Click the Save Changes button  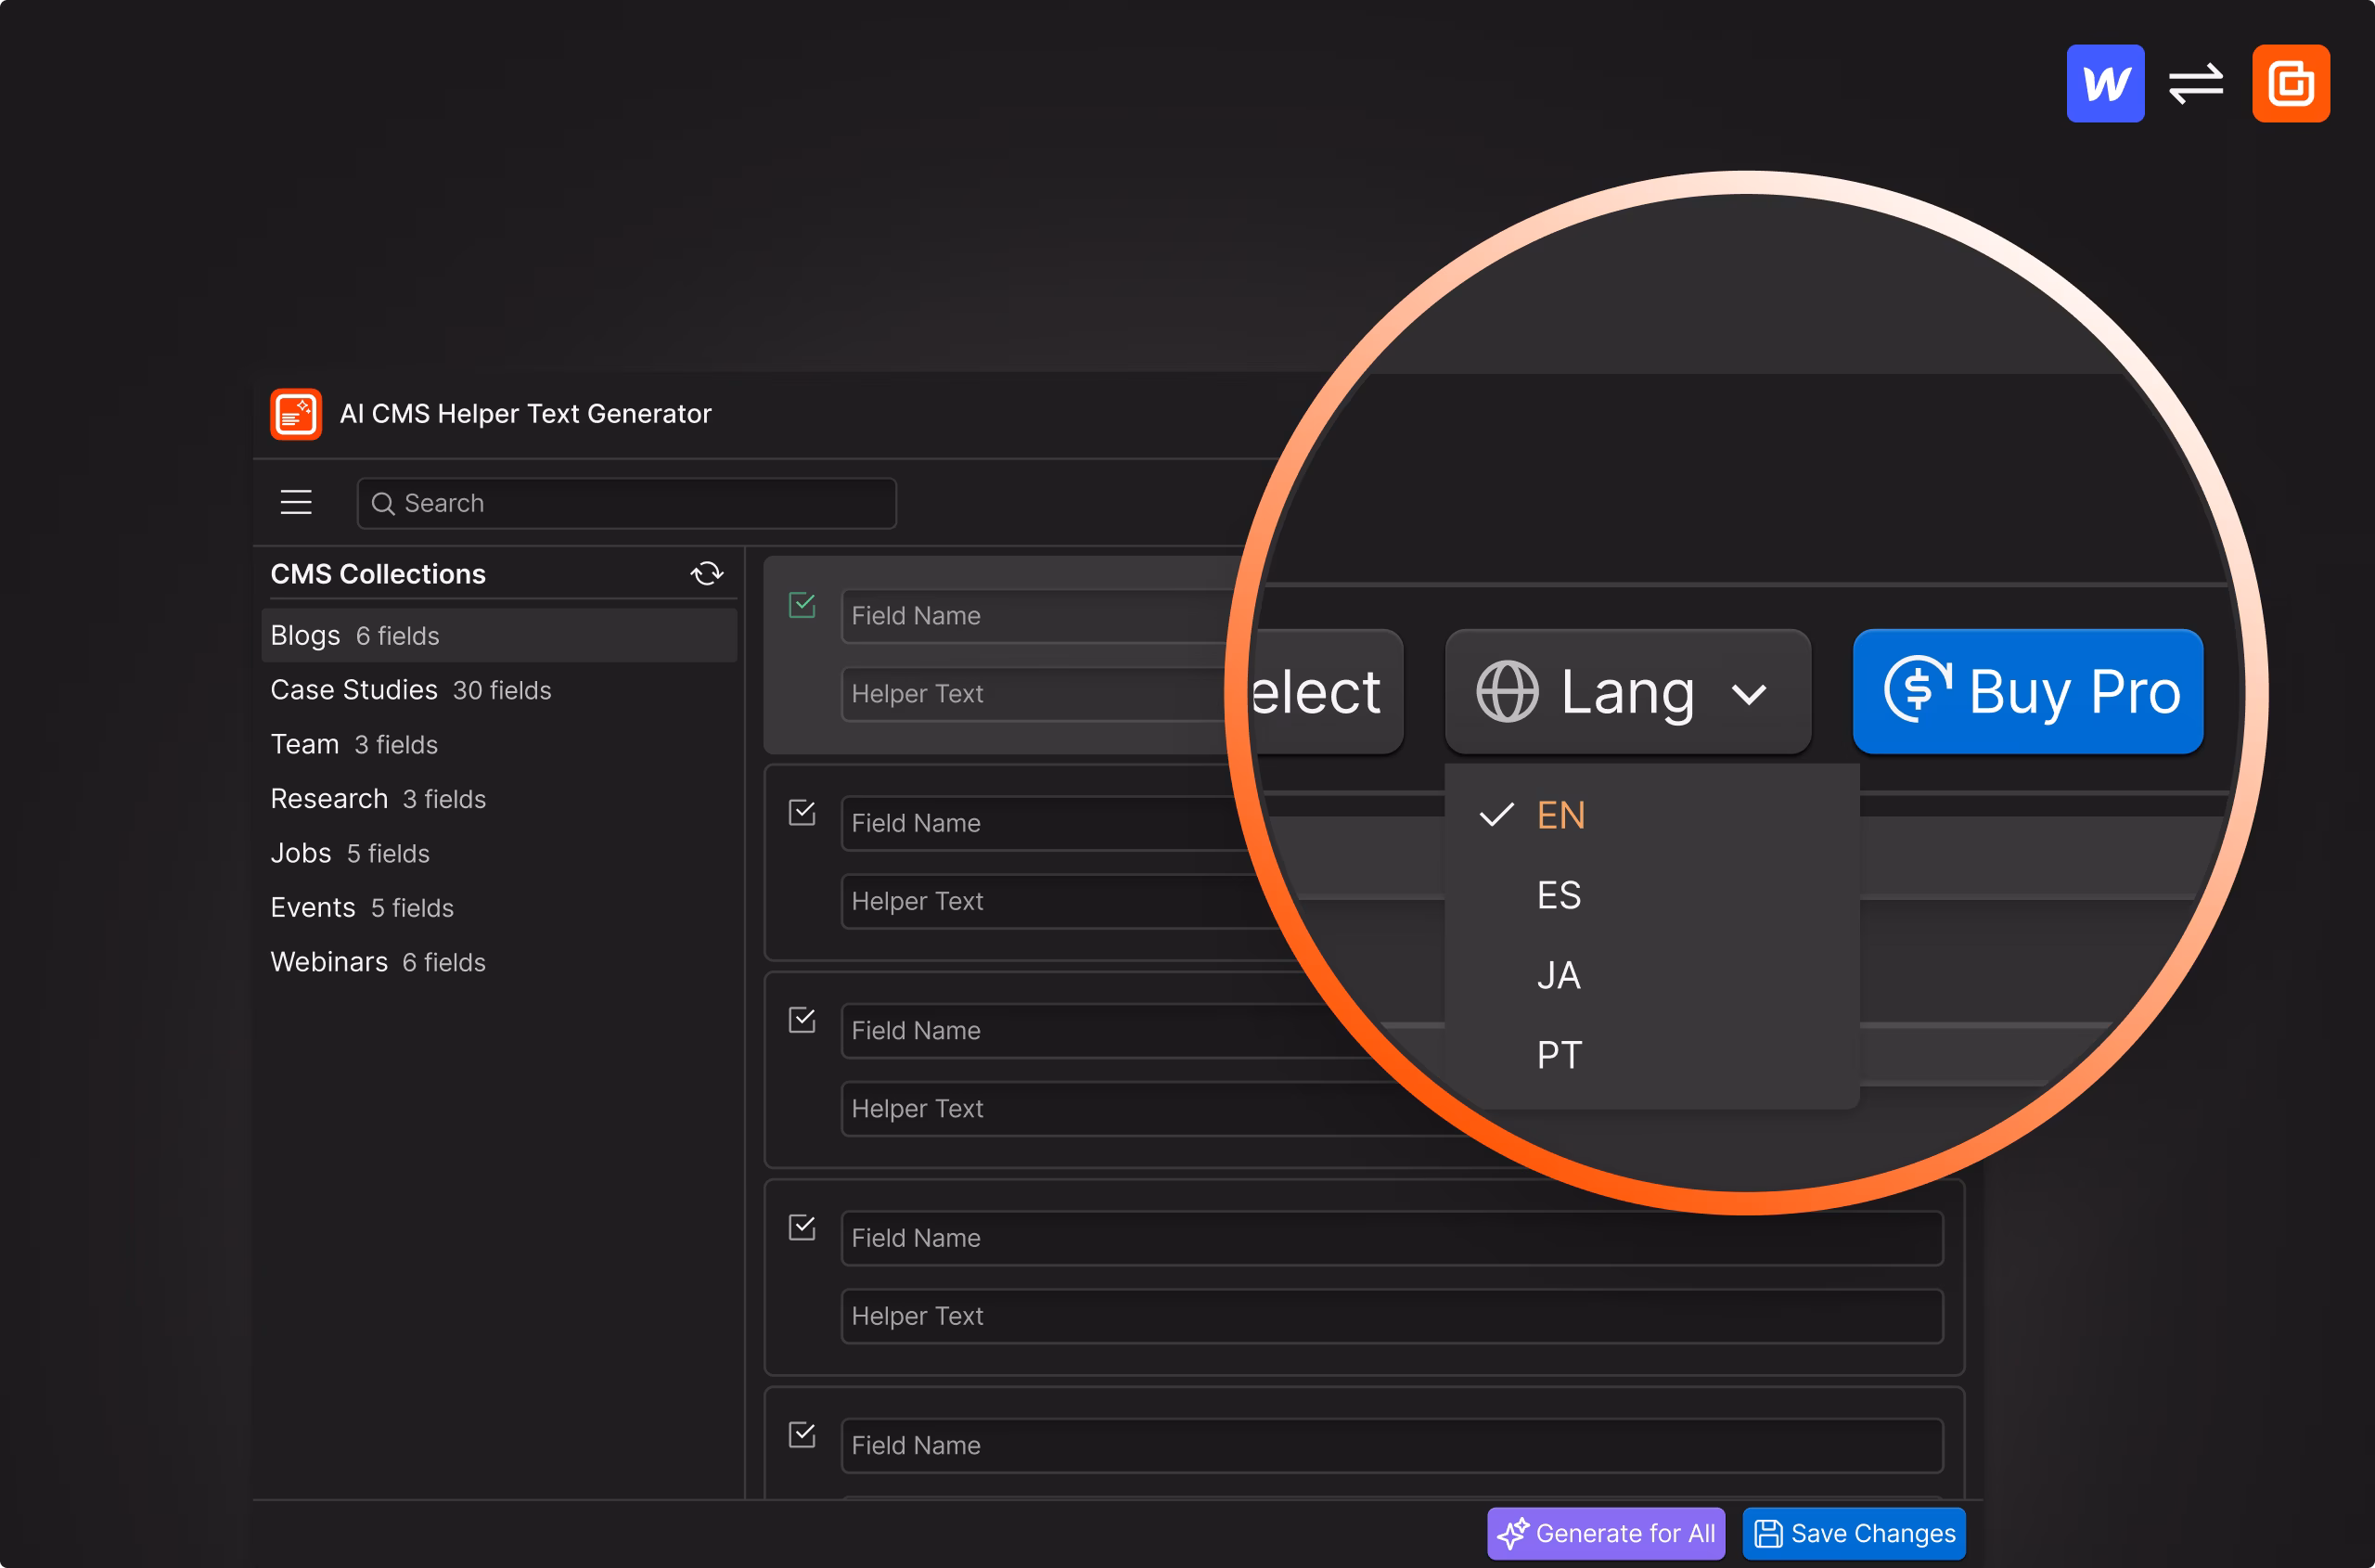1854,1533
